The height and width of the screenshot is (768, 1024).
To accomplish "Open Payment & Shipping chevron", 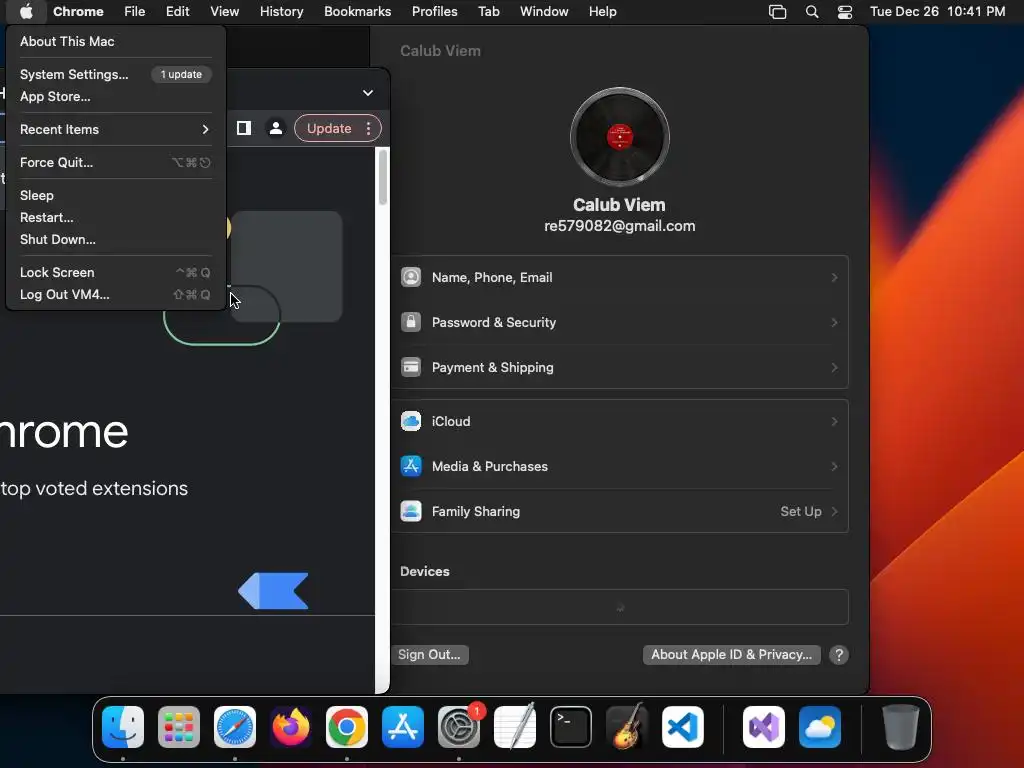I will 834,368.
